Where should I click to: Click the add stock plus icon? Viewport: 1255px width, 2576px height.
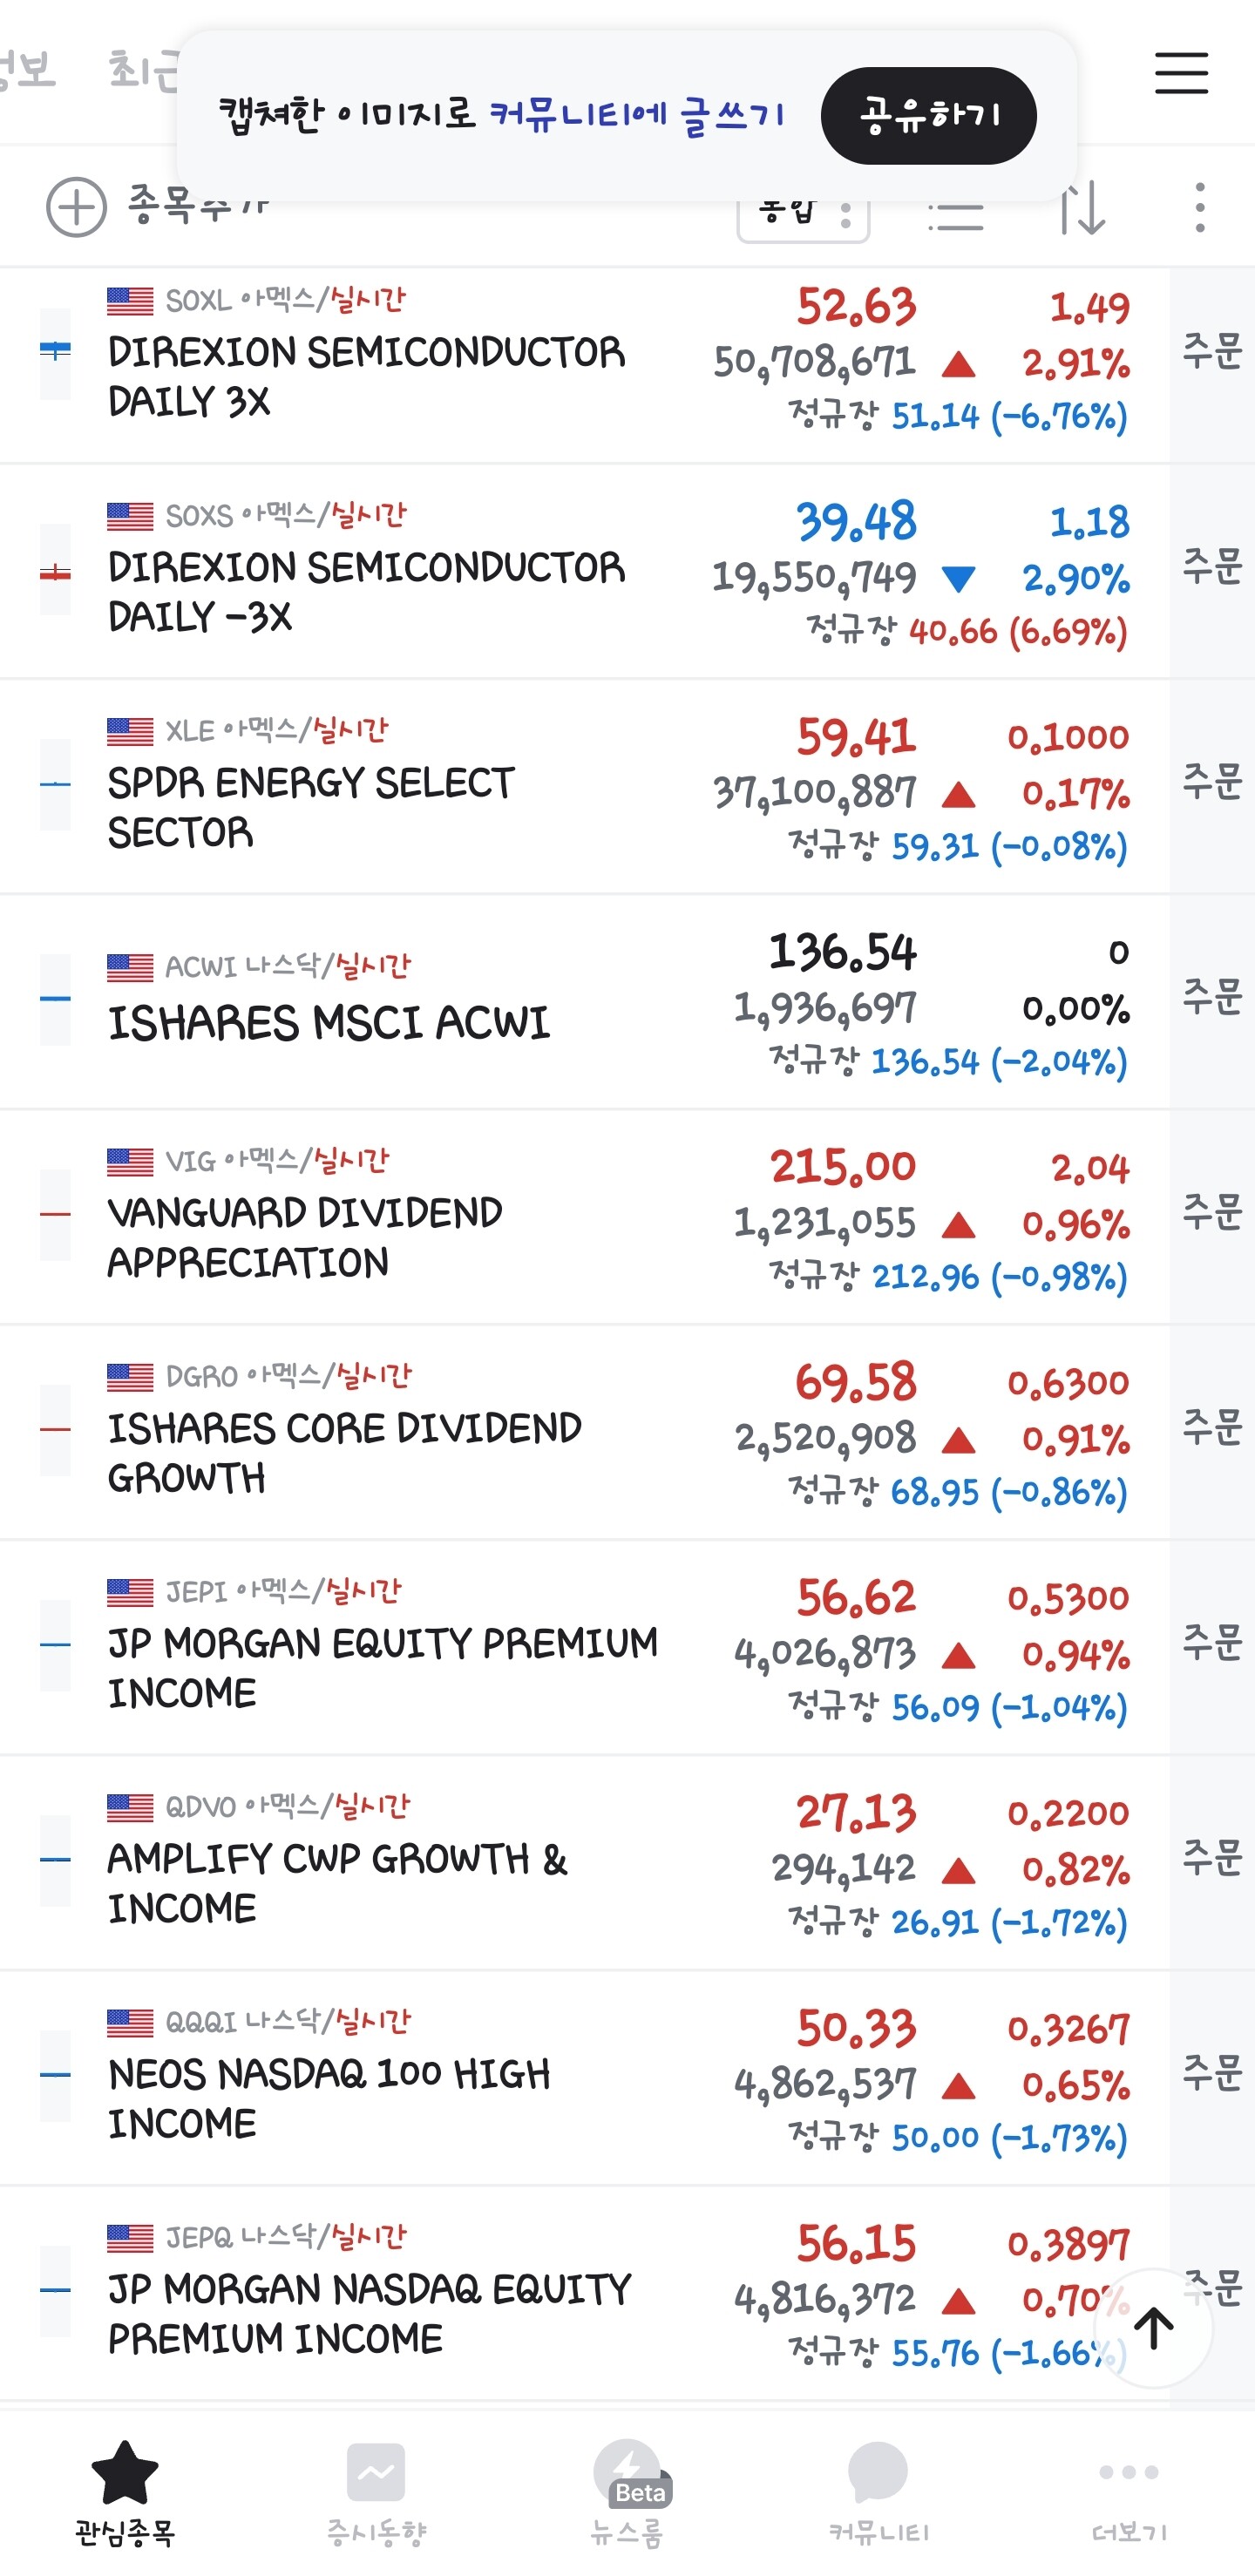(x=76, y=207)
